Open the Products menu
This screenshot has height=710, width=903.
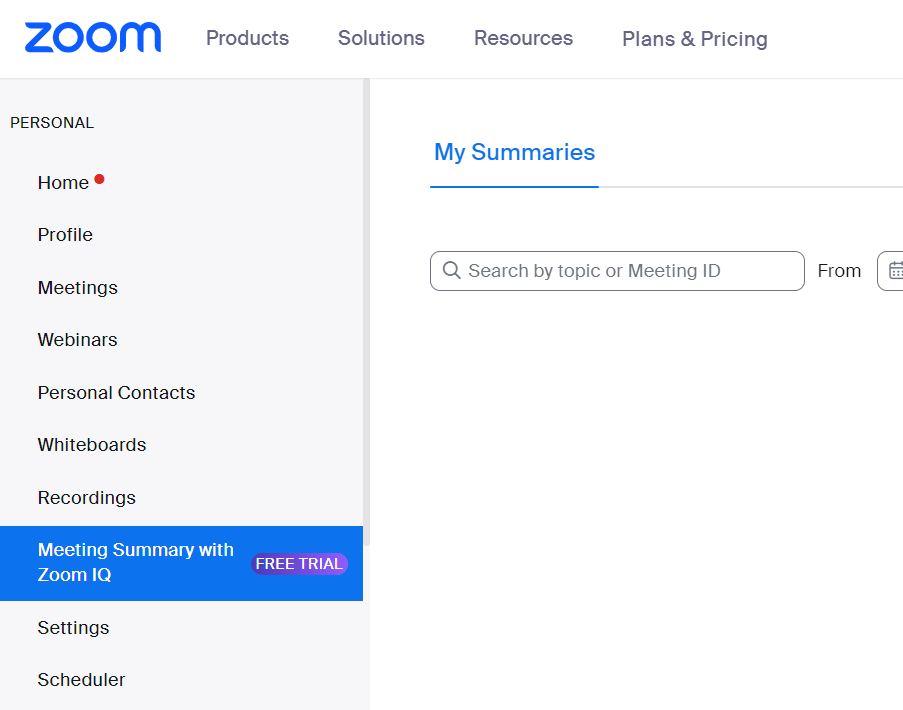(x=247, y=39)
